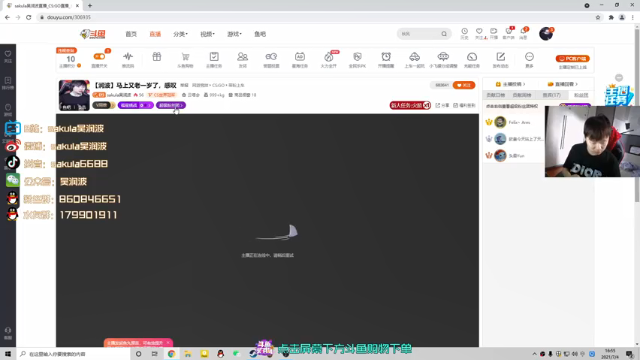Switch to the 贵宾(17) tab
The width and height of the screenshot is (640, 360).
coord(551,95)
